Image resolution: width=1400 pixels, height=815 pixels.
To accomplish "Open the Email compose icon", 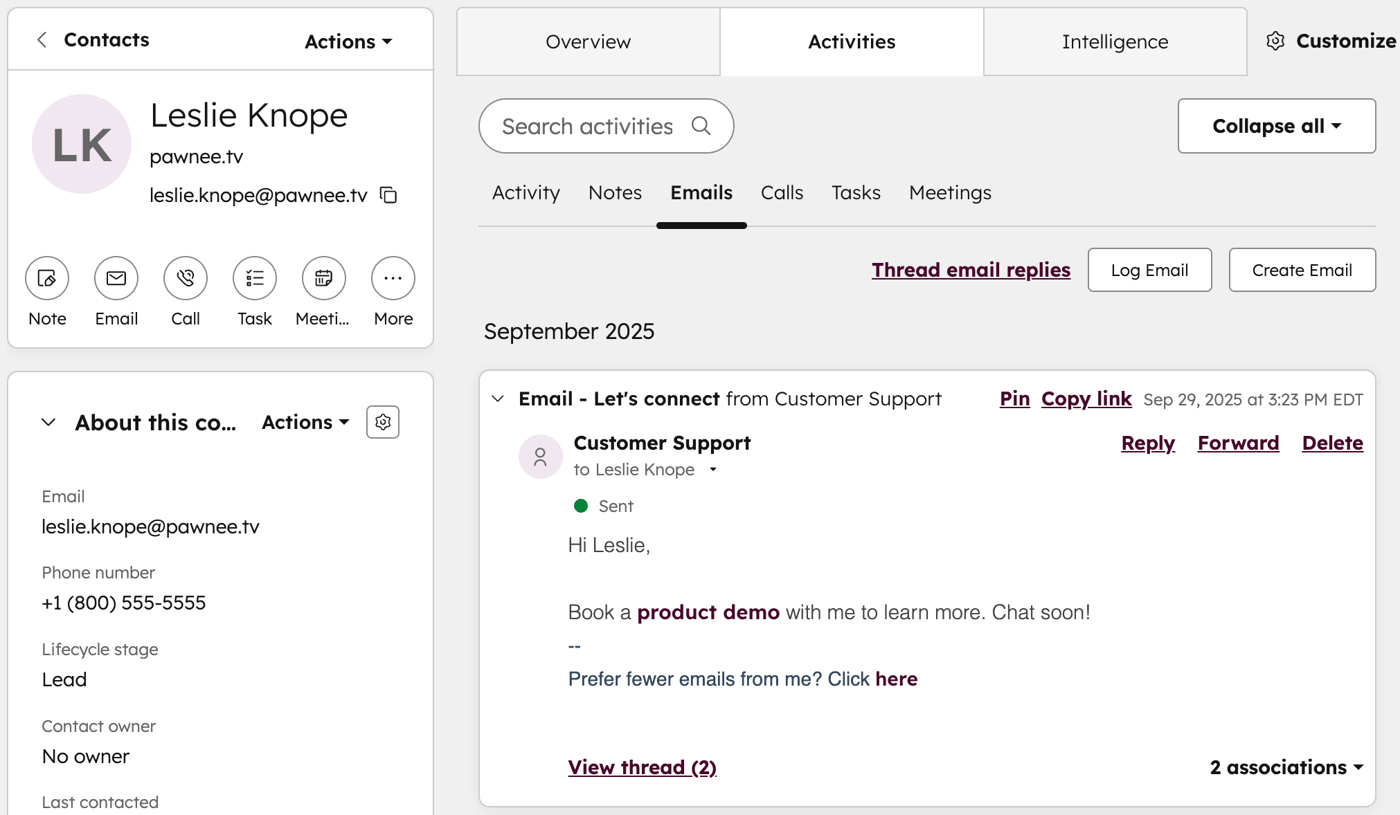I will pos(116,278).
